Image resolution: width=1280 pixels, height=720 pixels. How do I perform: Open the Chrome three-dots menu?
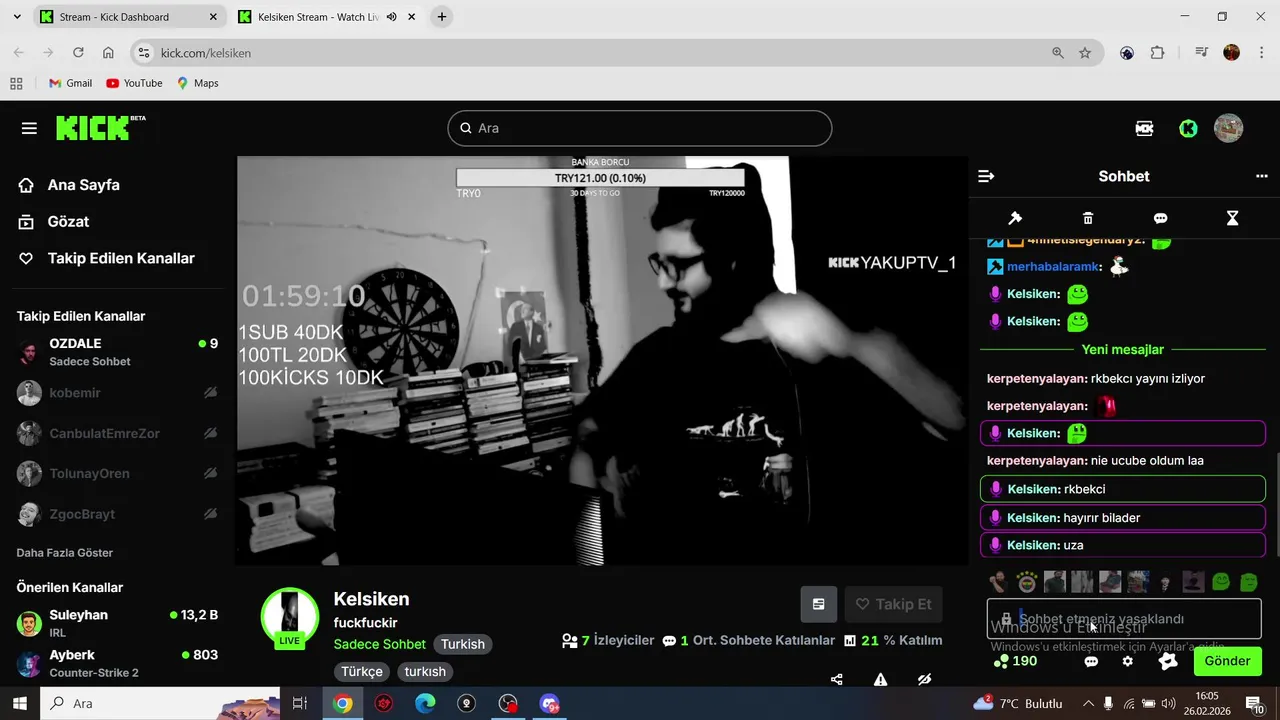pyautogui.click(x=1260, y=53)
